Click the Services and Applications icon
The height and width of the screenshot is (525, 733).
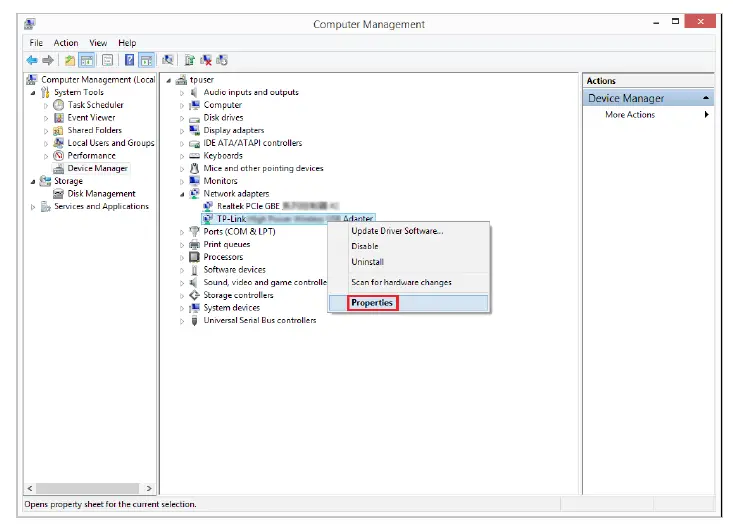coord(45,206)
